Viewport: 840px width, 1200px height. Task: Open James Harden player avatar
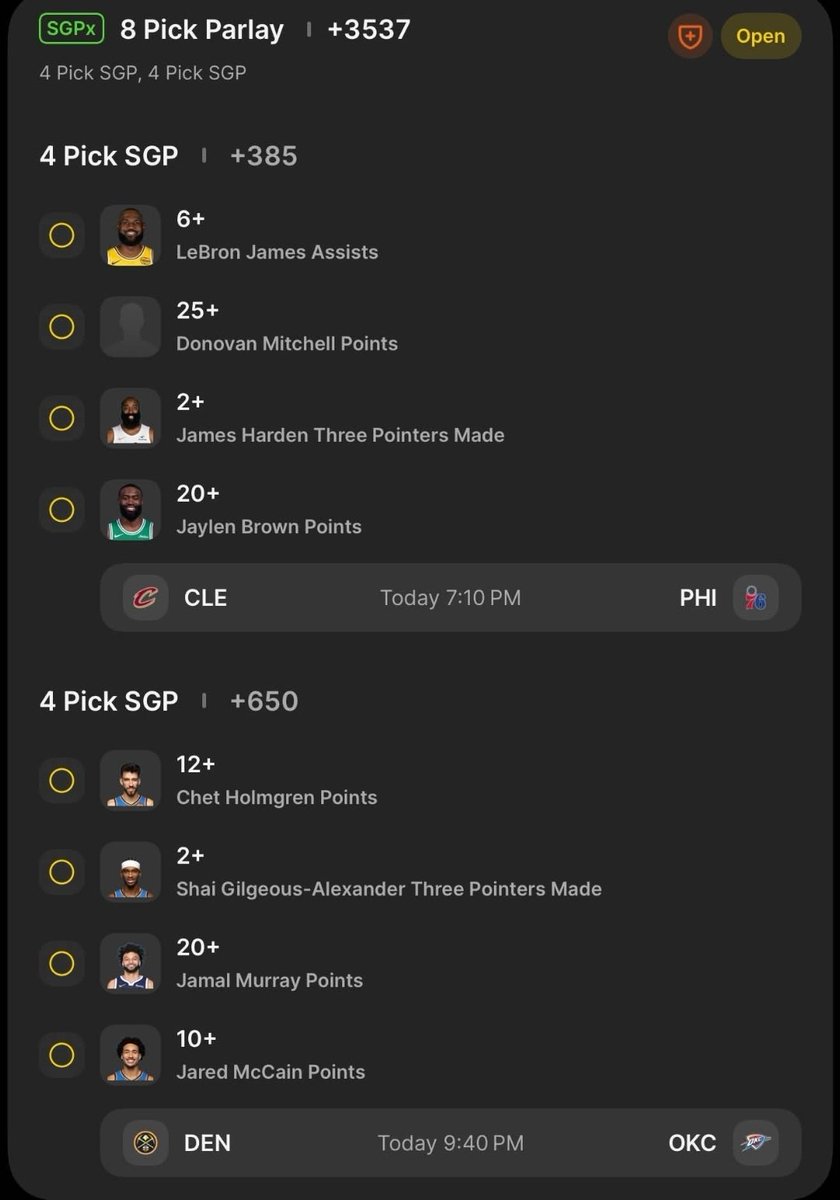131,418
